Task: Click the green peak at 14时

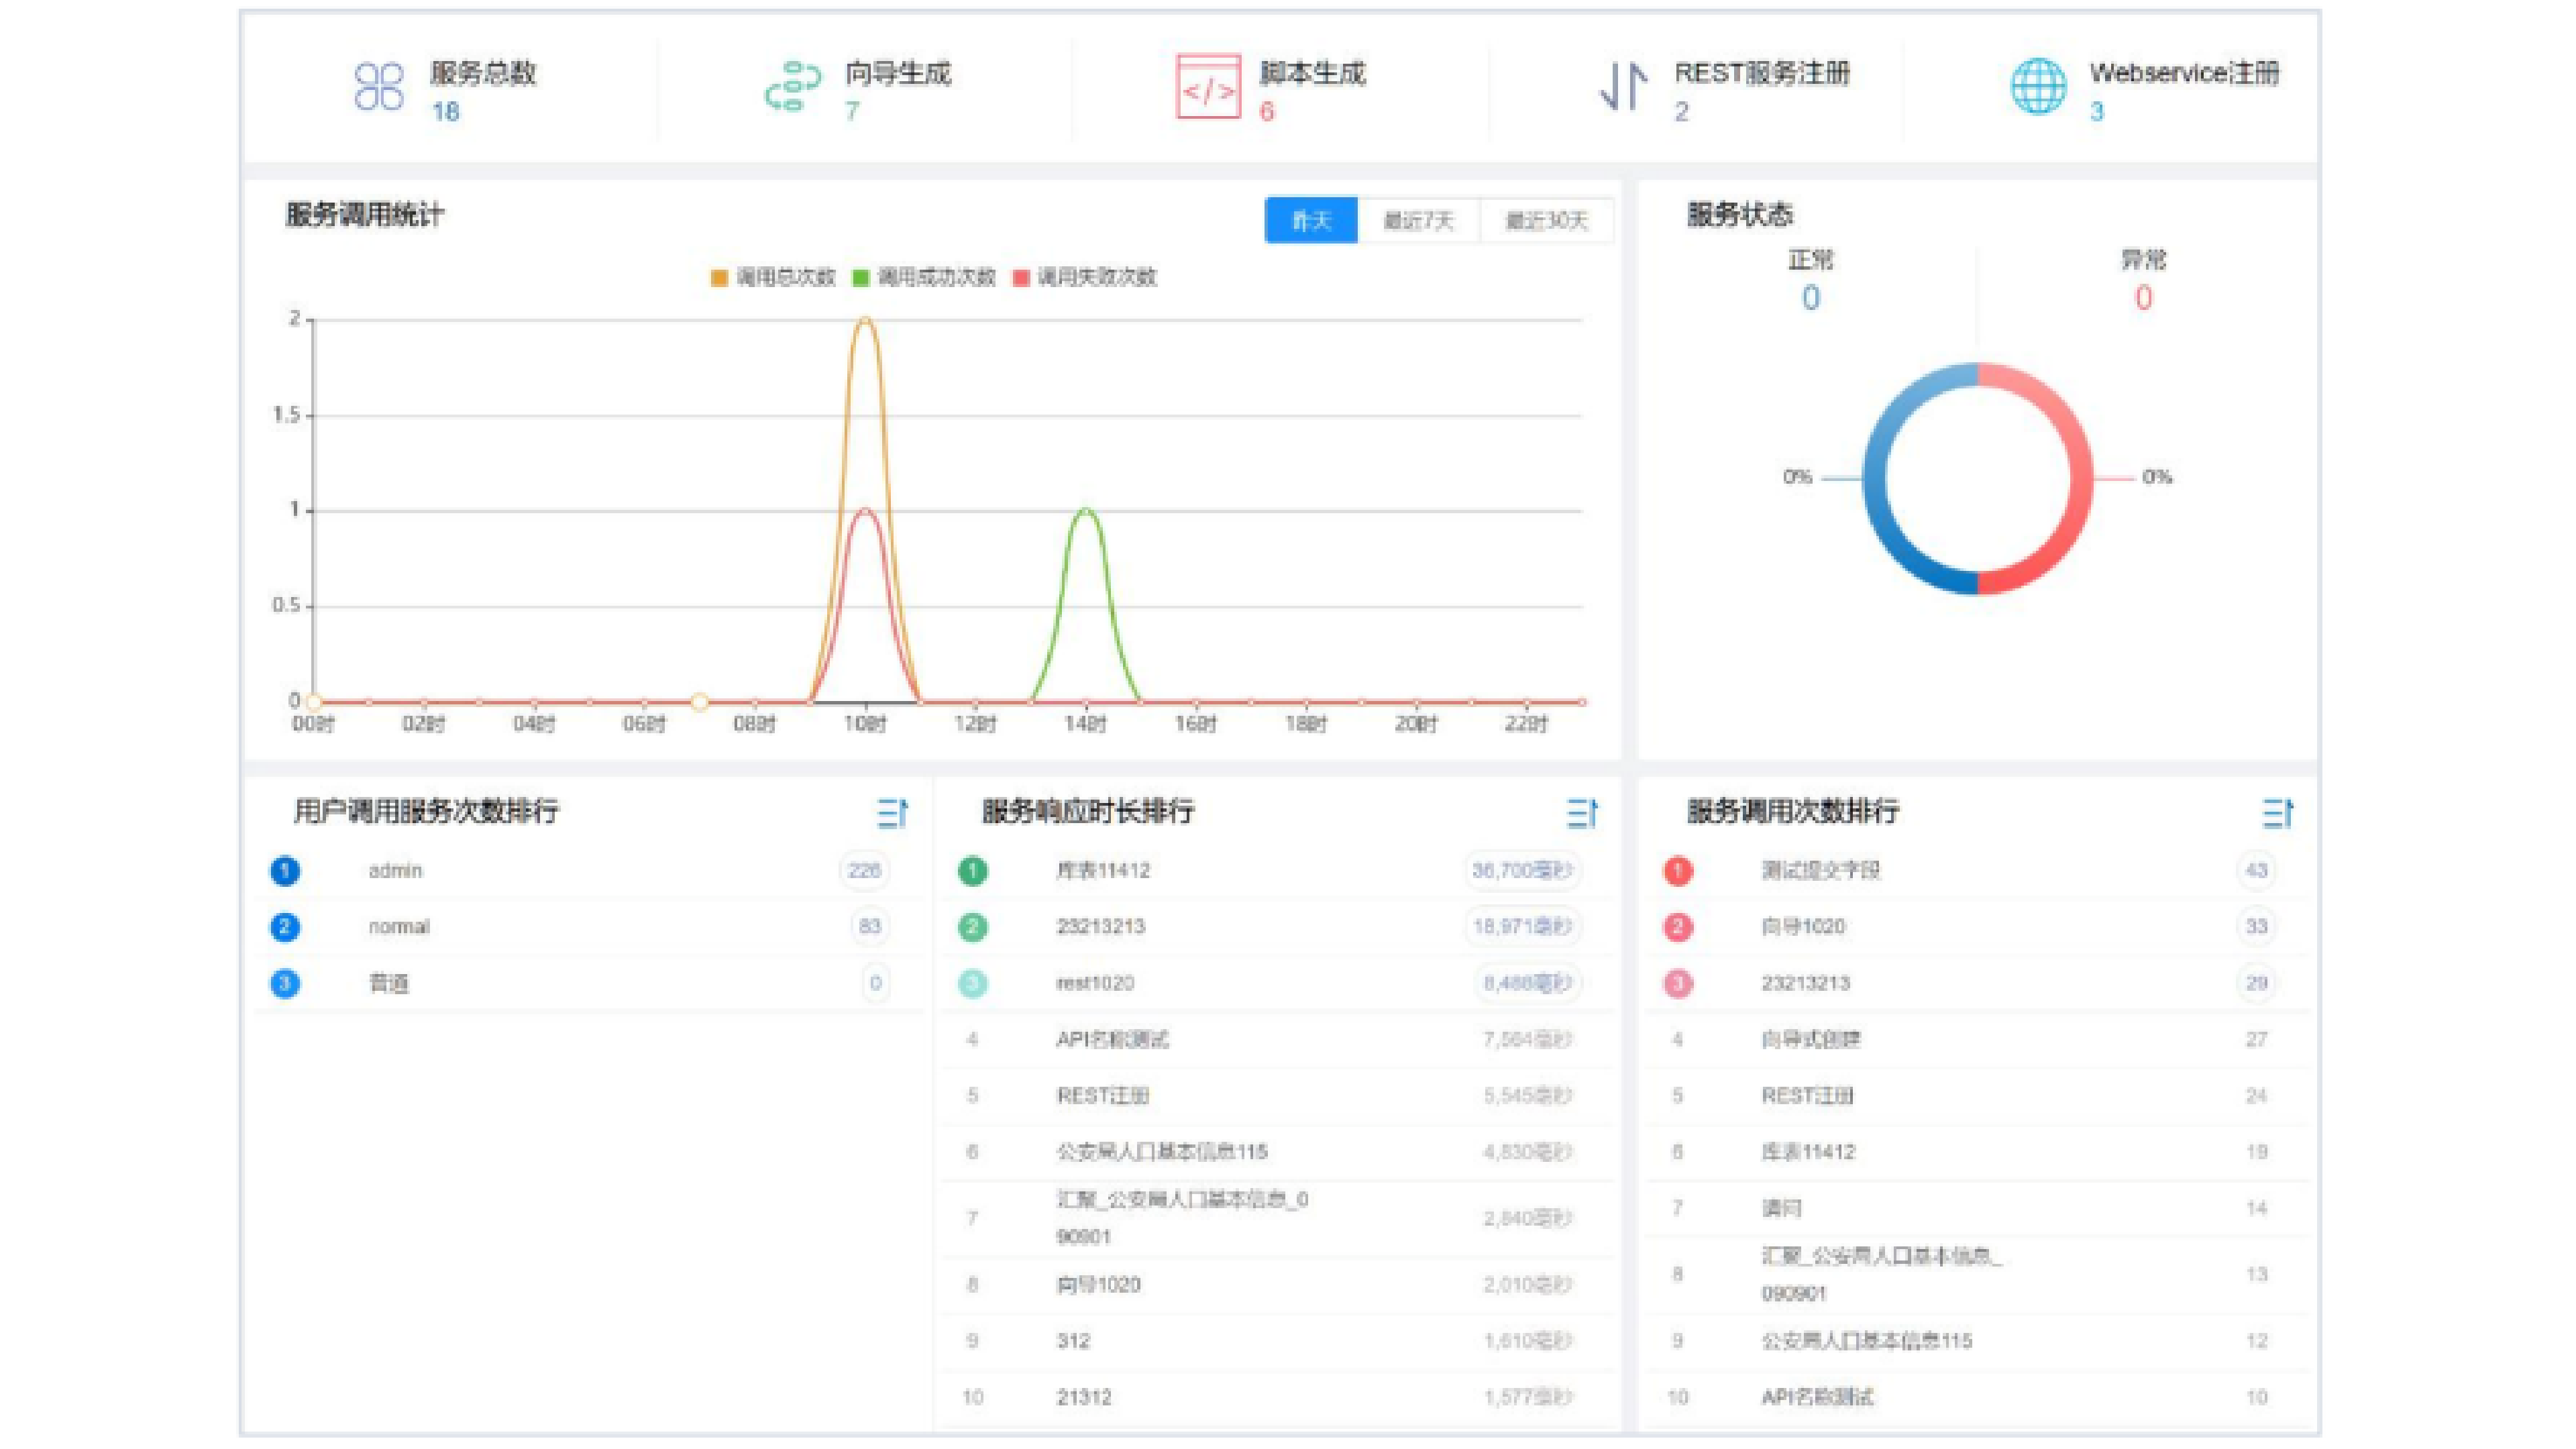Action: (1086, 511)
